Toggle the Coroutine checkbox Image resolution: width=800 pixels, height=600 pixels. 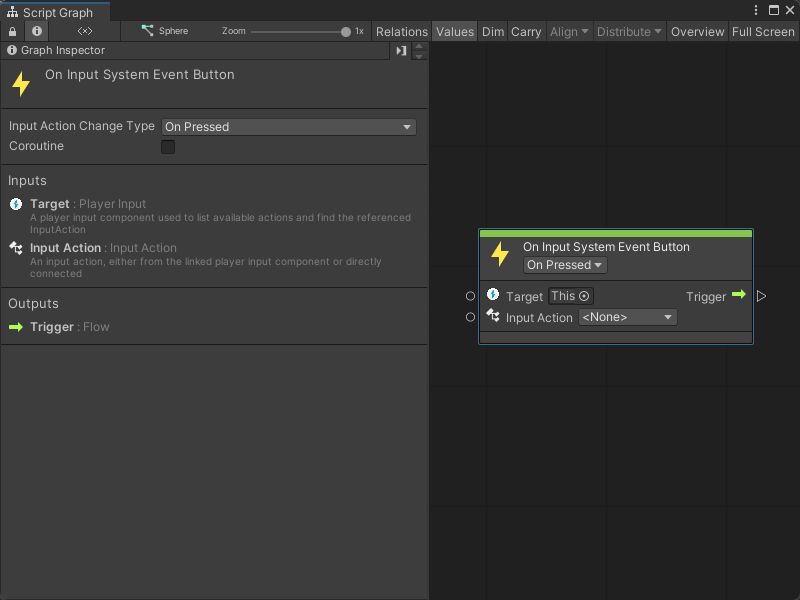pyautogui.click(x=167, y=146)
